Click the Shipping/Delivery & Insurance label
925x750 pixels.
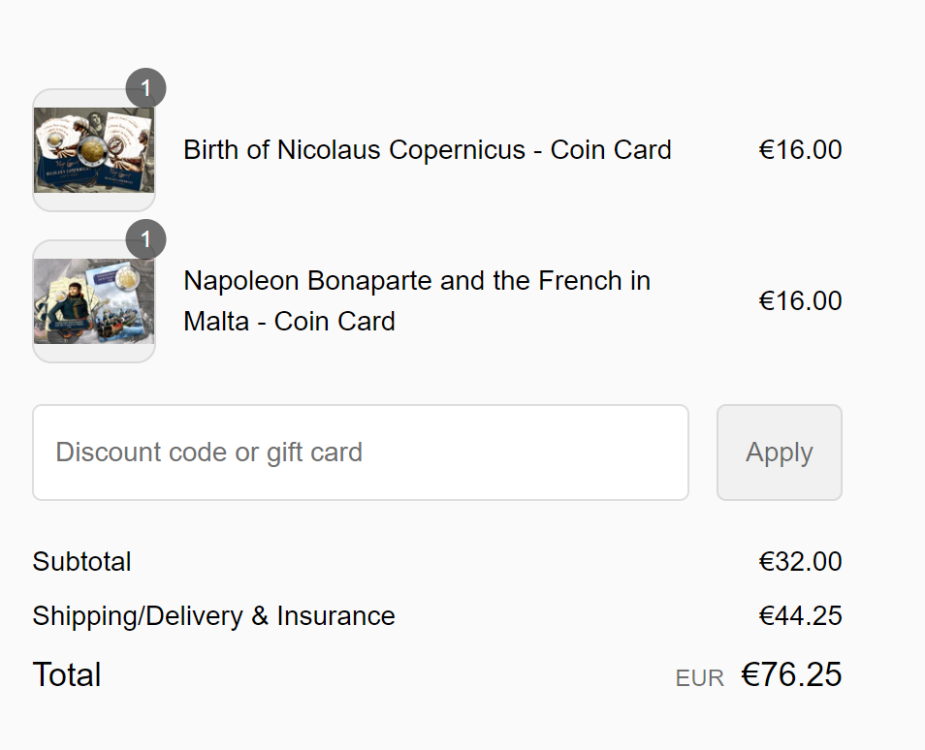point(214,616)
